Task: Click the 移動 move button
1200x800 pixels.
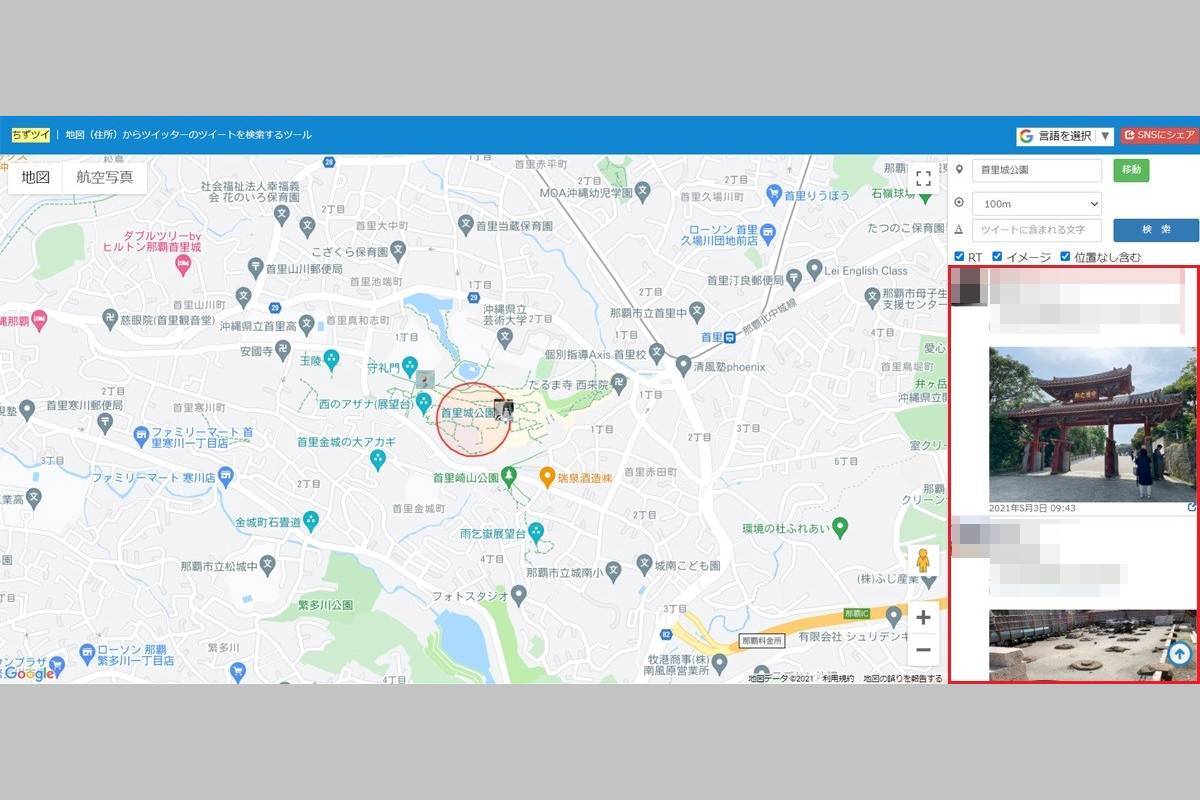Action: point(1131,170)
